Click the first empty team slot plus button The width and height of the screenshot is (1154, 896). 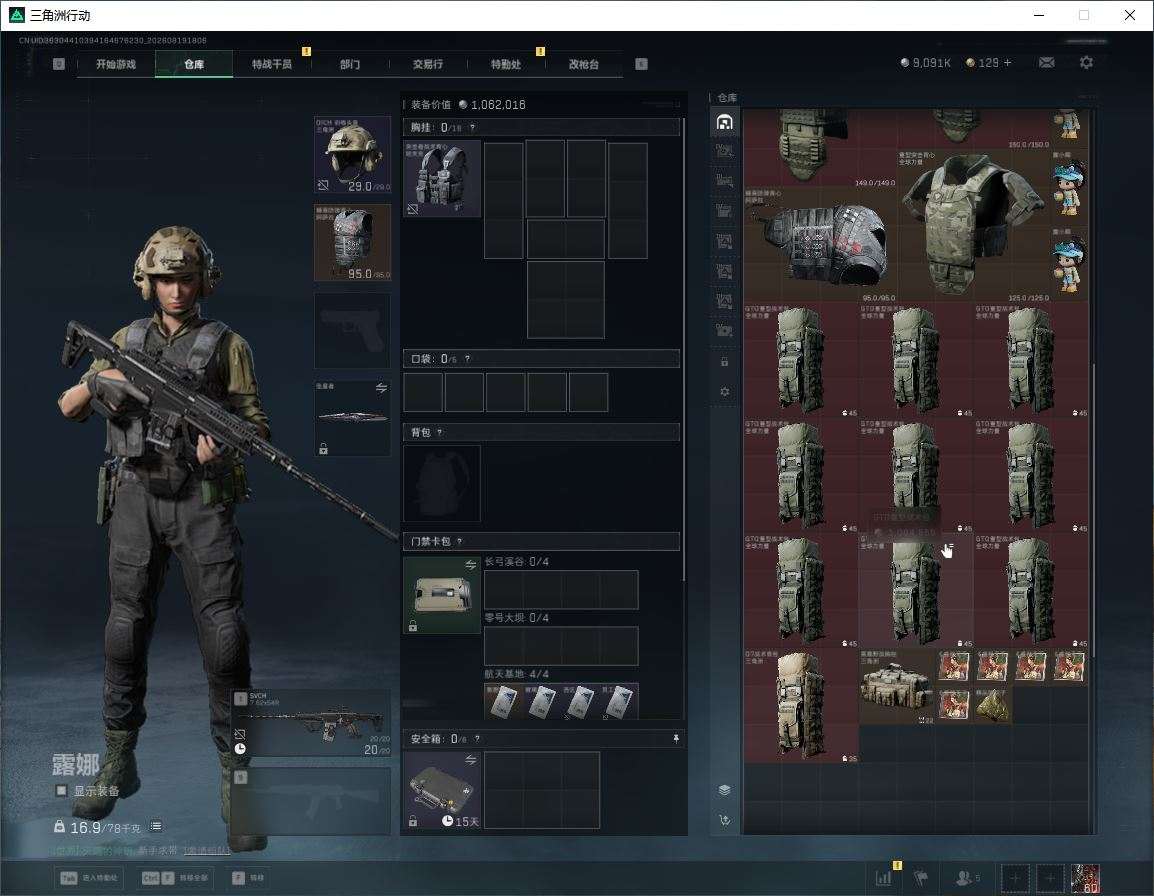pos(1015,878)
